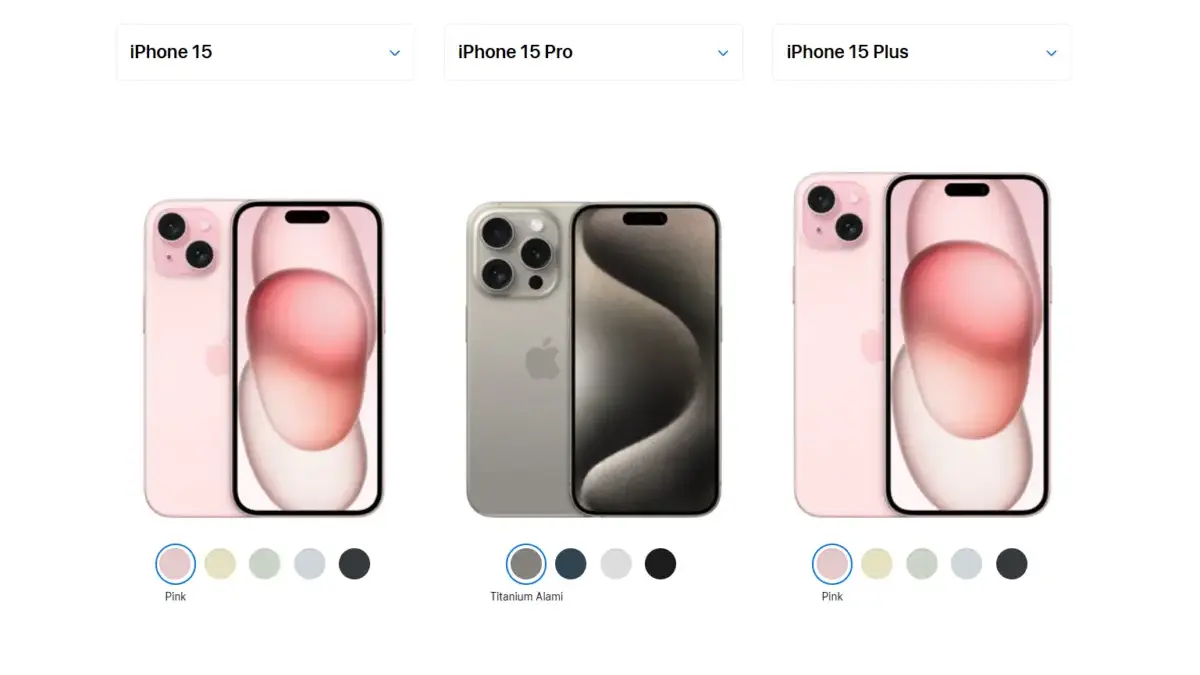Click the iPhone 15 Pro titanium product image

(x=593, y=359)
